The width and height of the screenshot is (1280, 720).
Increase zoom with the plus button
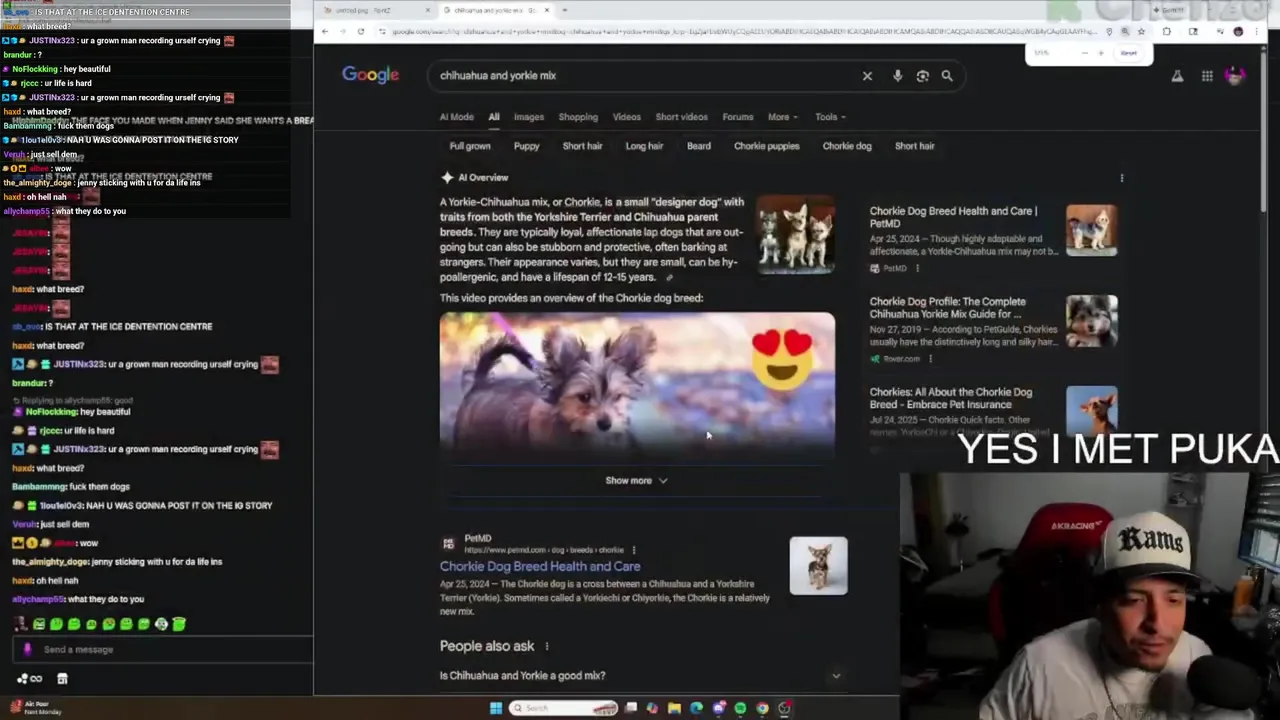(1100, 53)
